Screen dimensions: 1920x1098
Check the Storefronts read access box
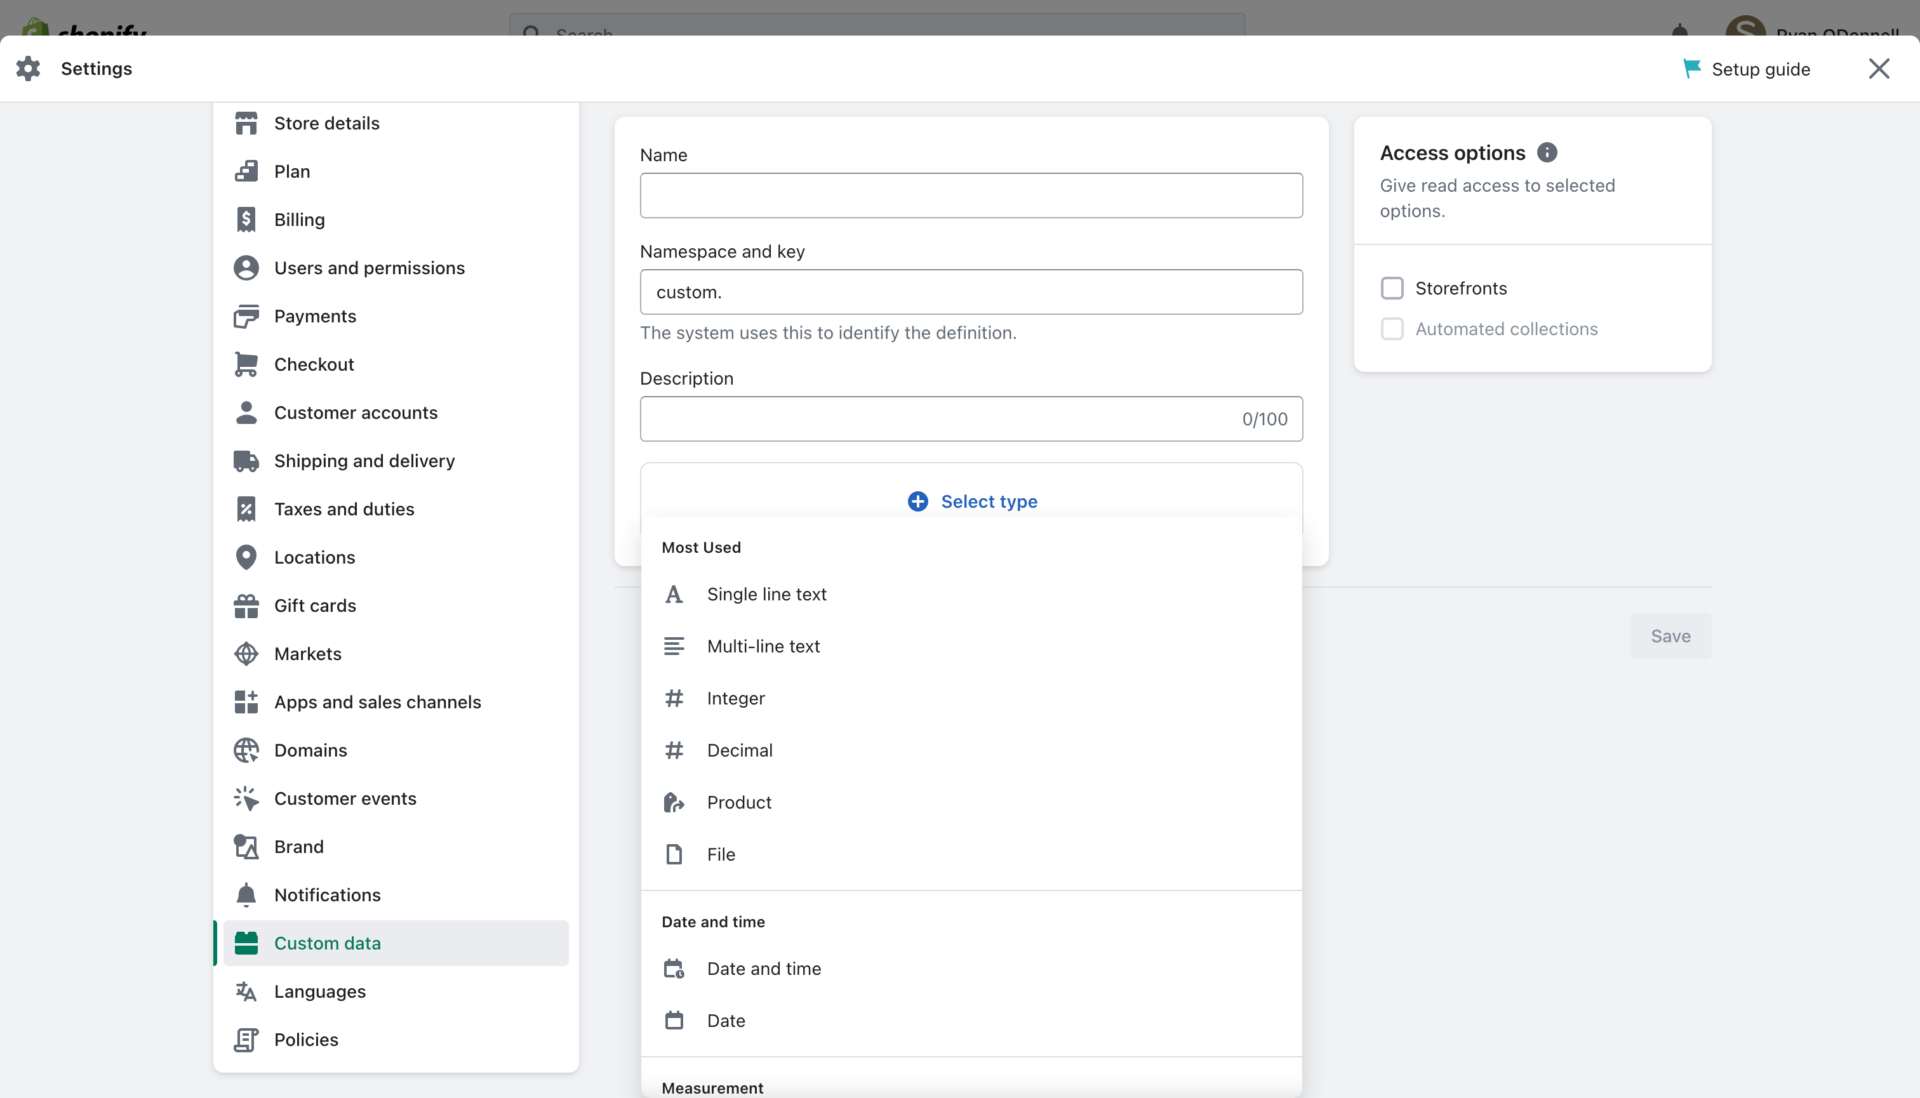1393,288
